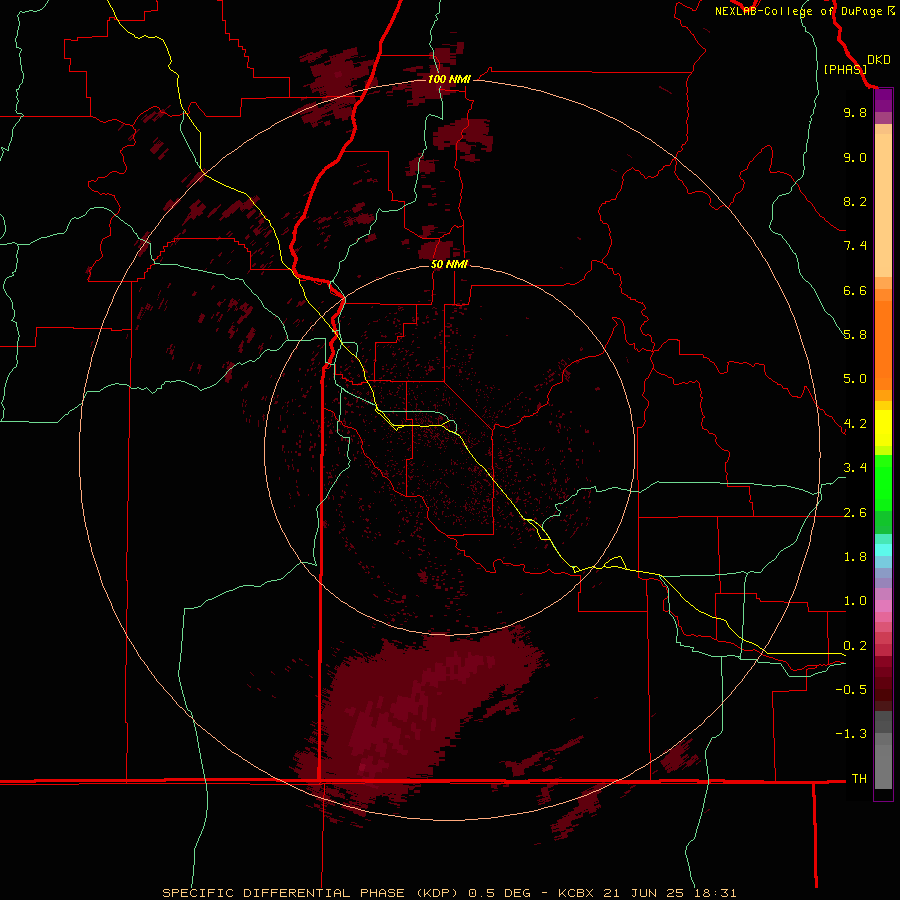Pick the yellow band of the color scale
The width and height of the screenshot is (900, 900).
click(x=883, y=428)
